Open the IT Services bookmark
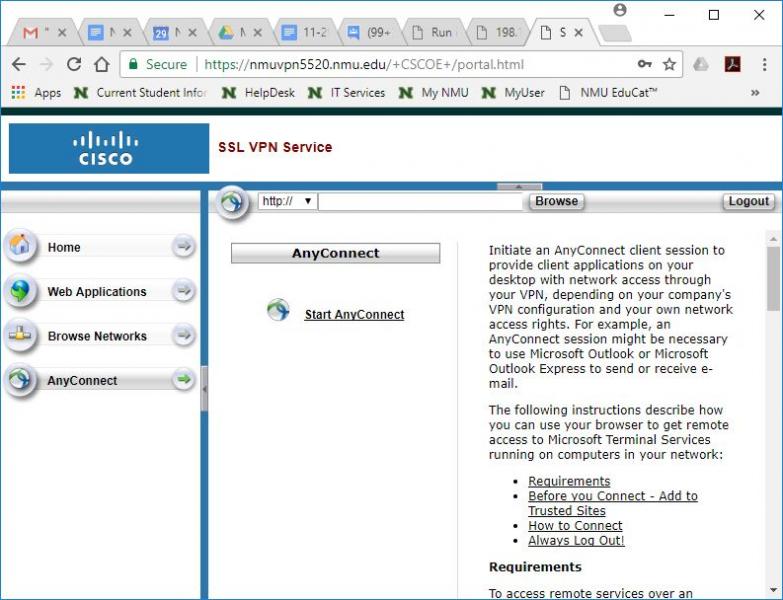The image size is (783, 600). tap(347, 93)
